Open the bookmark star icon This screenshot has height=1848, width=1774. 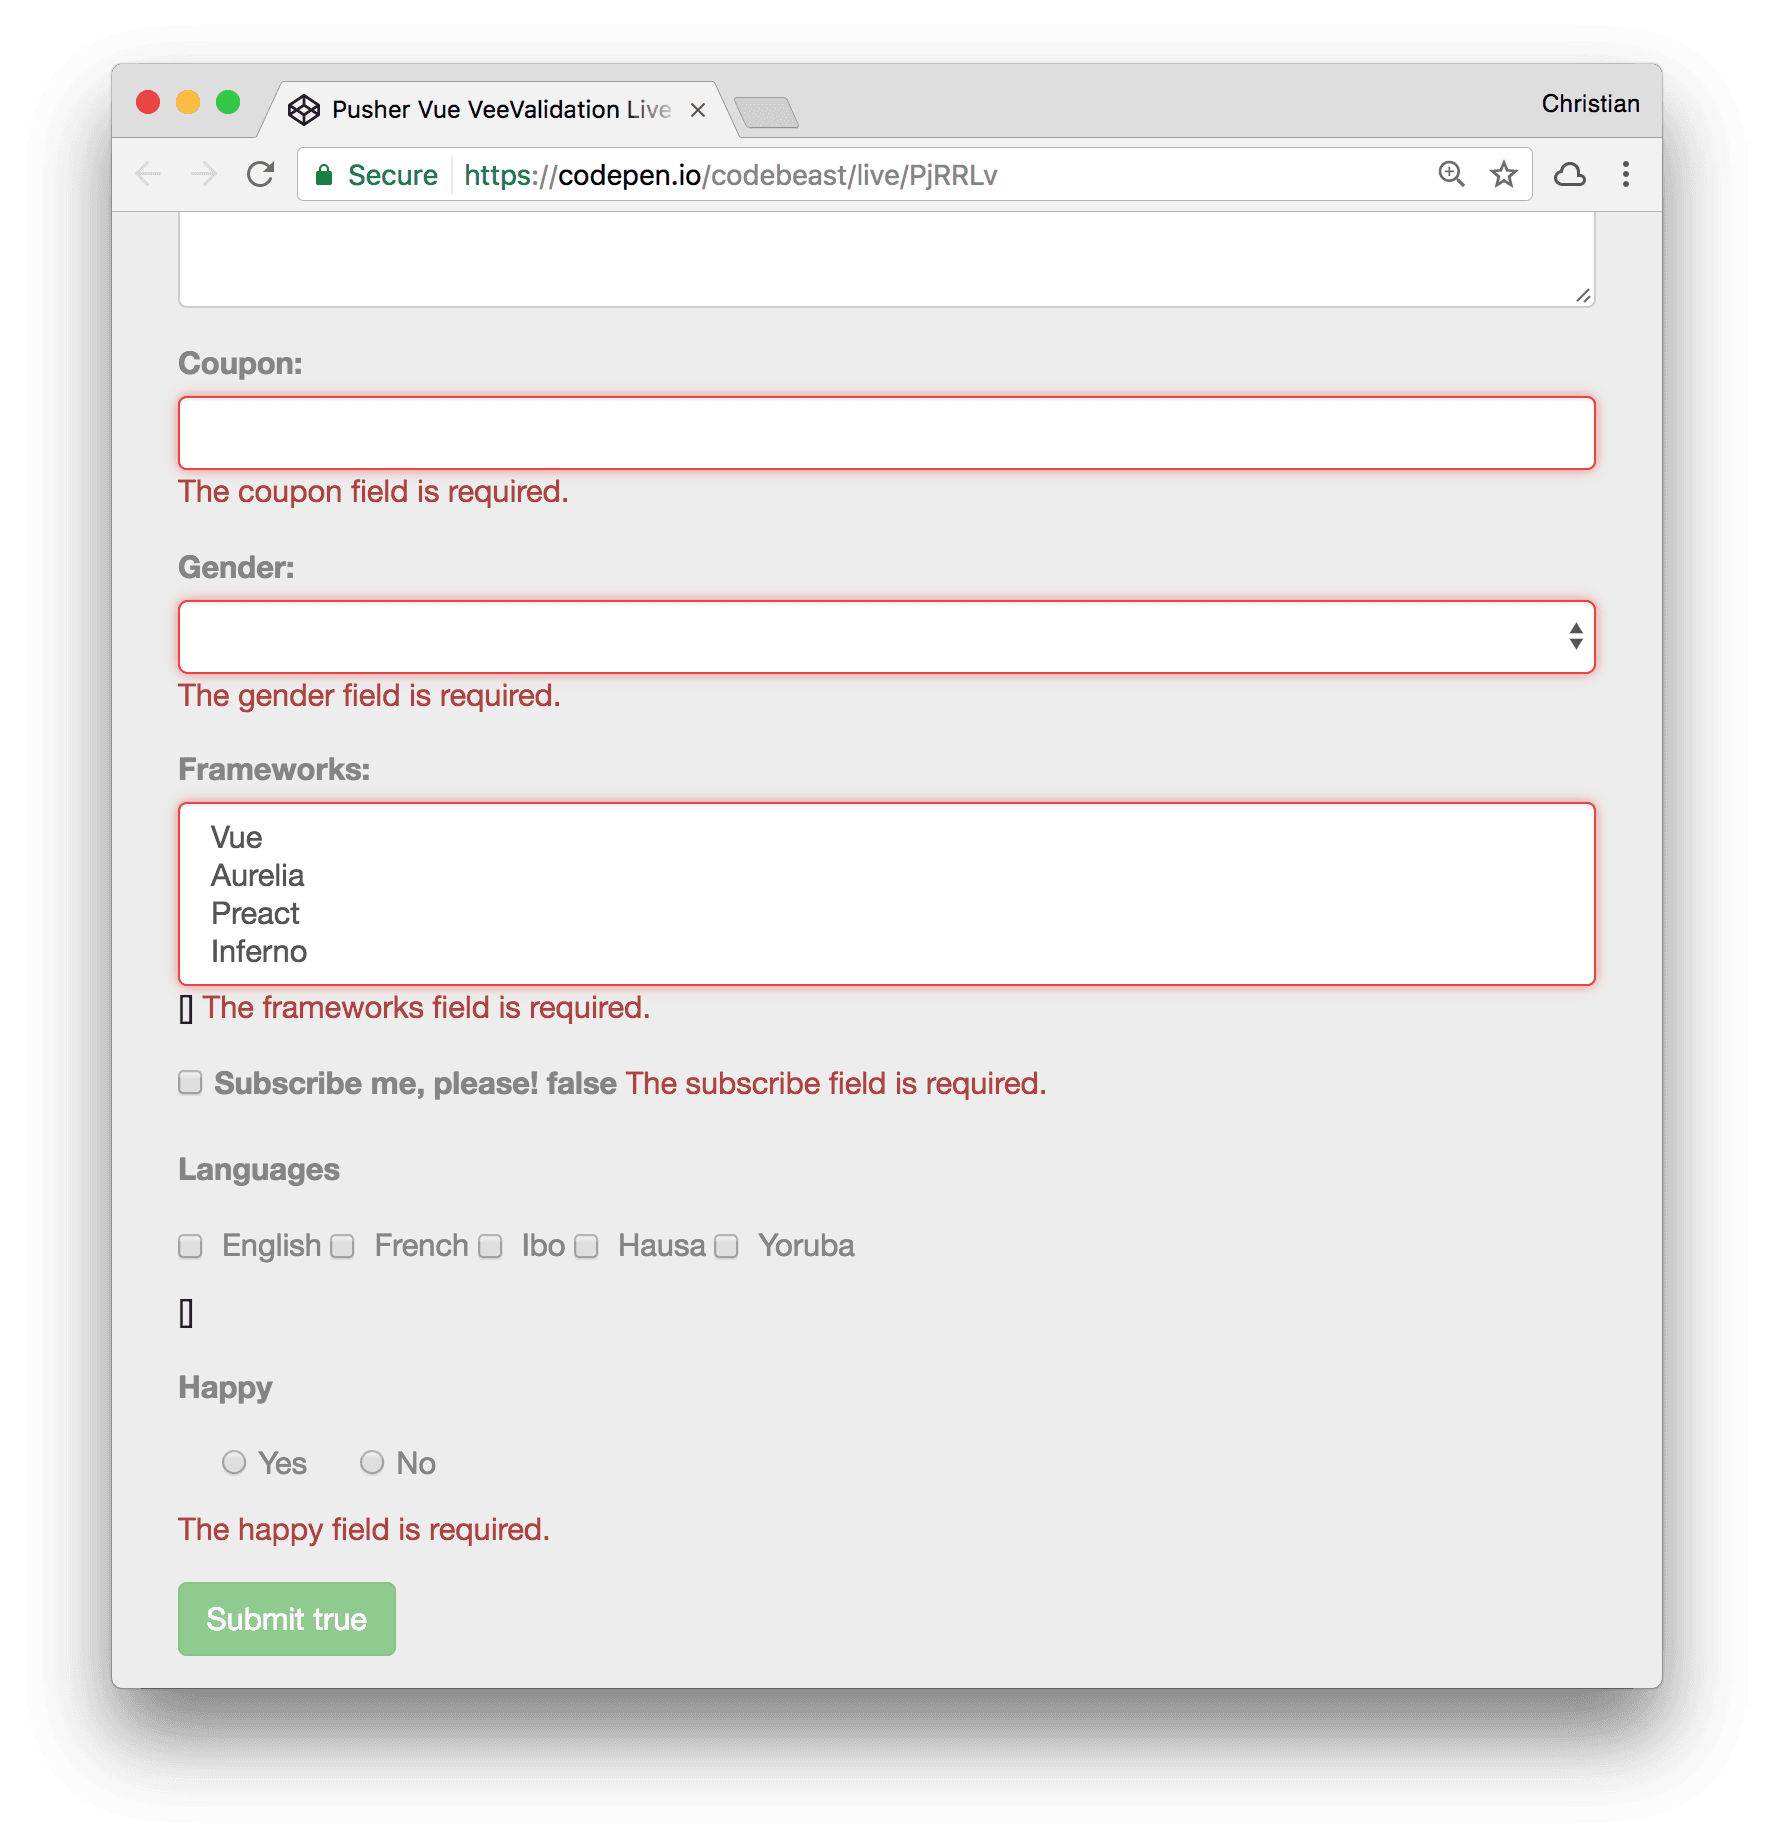[x=1502, y=174]
